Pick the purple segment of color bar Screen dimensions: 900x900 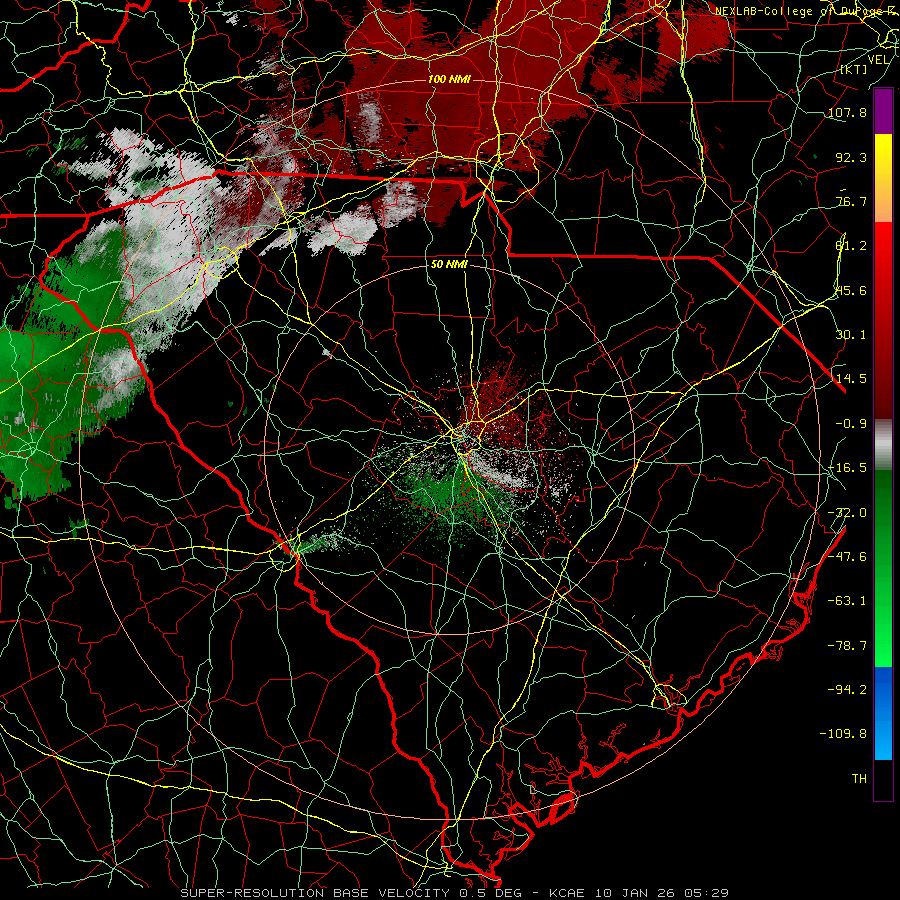[883, 112]
